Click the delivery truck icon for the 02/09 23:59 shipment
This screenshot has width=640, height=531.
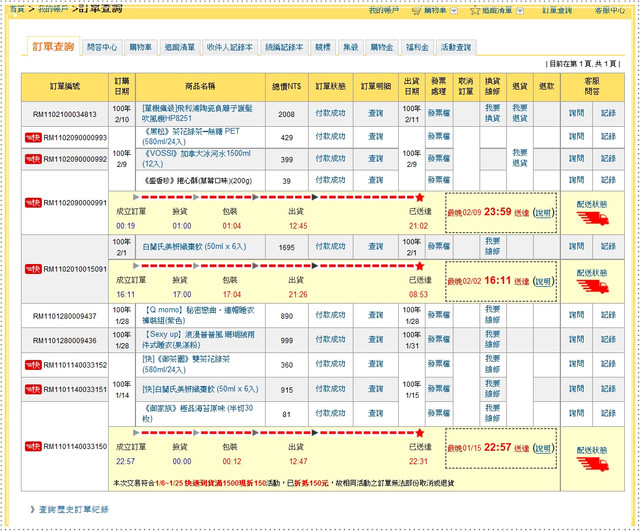pyautogui.click(x=592, y=219)
